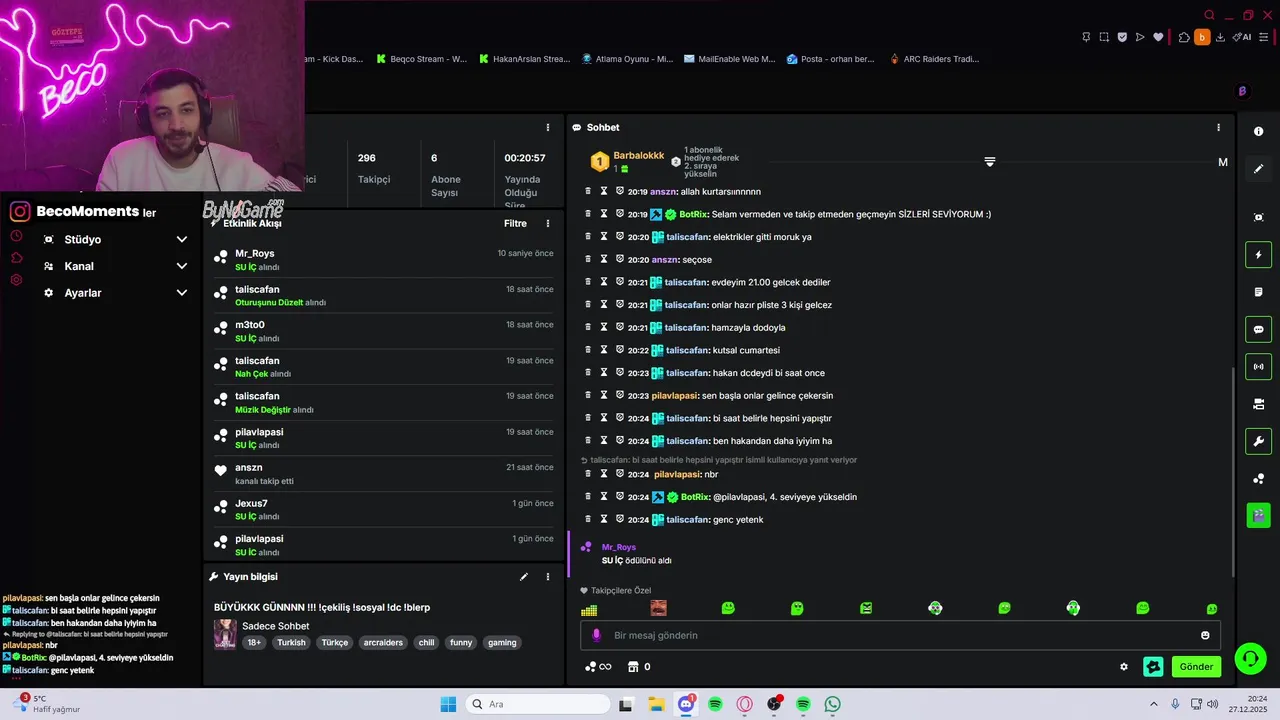Click the pencil edit icon in right sidebar

coord(1258,169)
